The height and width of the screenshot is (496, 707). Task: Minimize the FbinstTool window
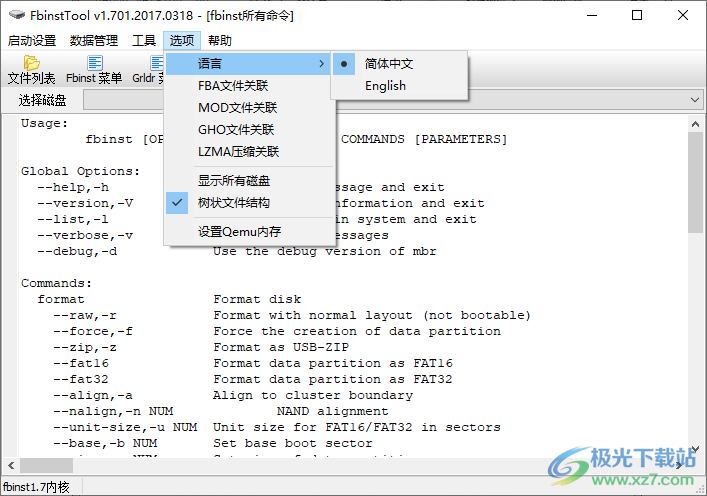click(x=592, y=15)
